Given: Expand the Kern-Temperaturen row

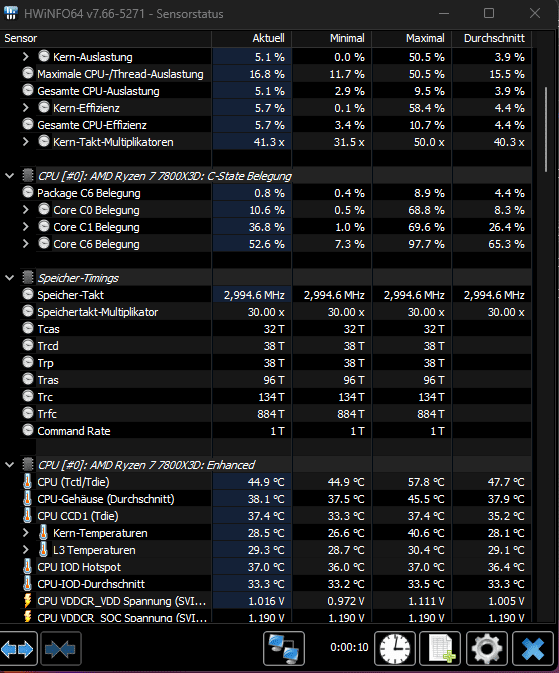Looking at the screenshot, I should (x=25, y=533).
